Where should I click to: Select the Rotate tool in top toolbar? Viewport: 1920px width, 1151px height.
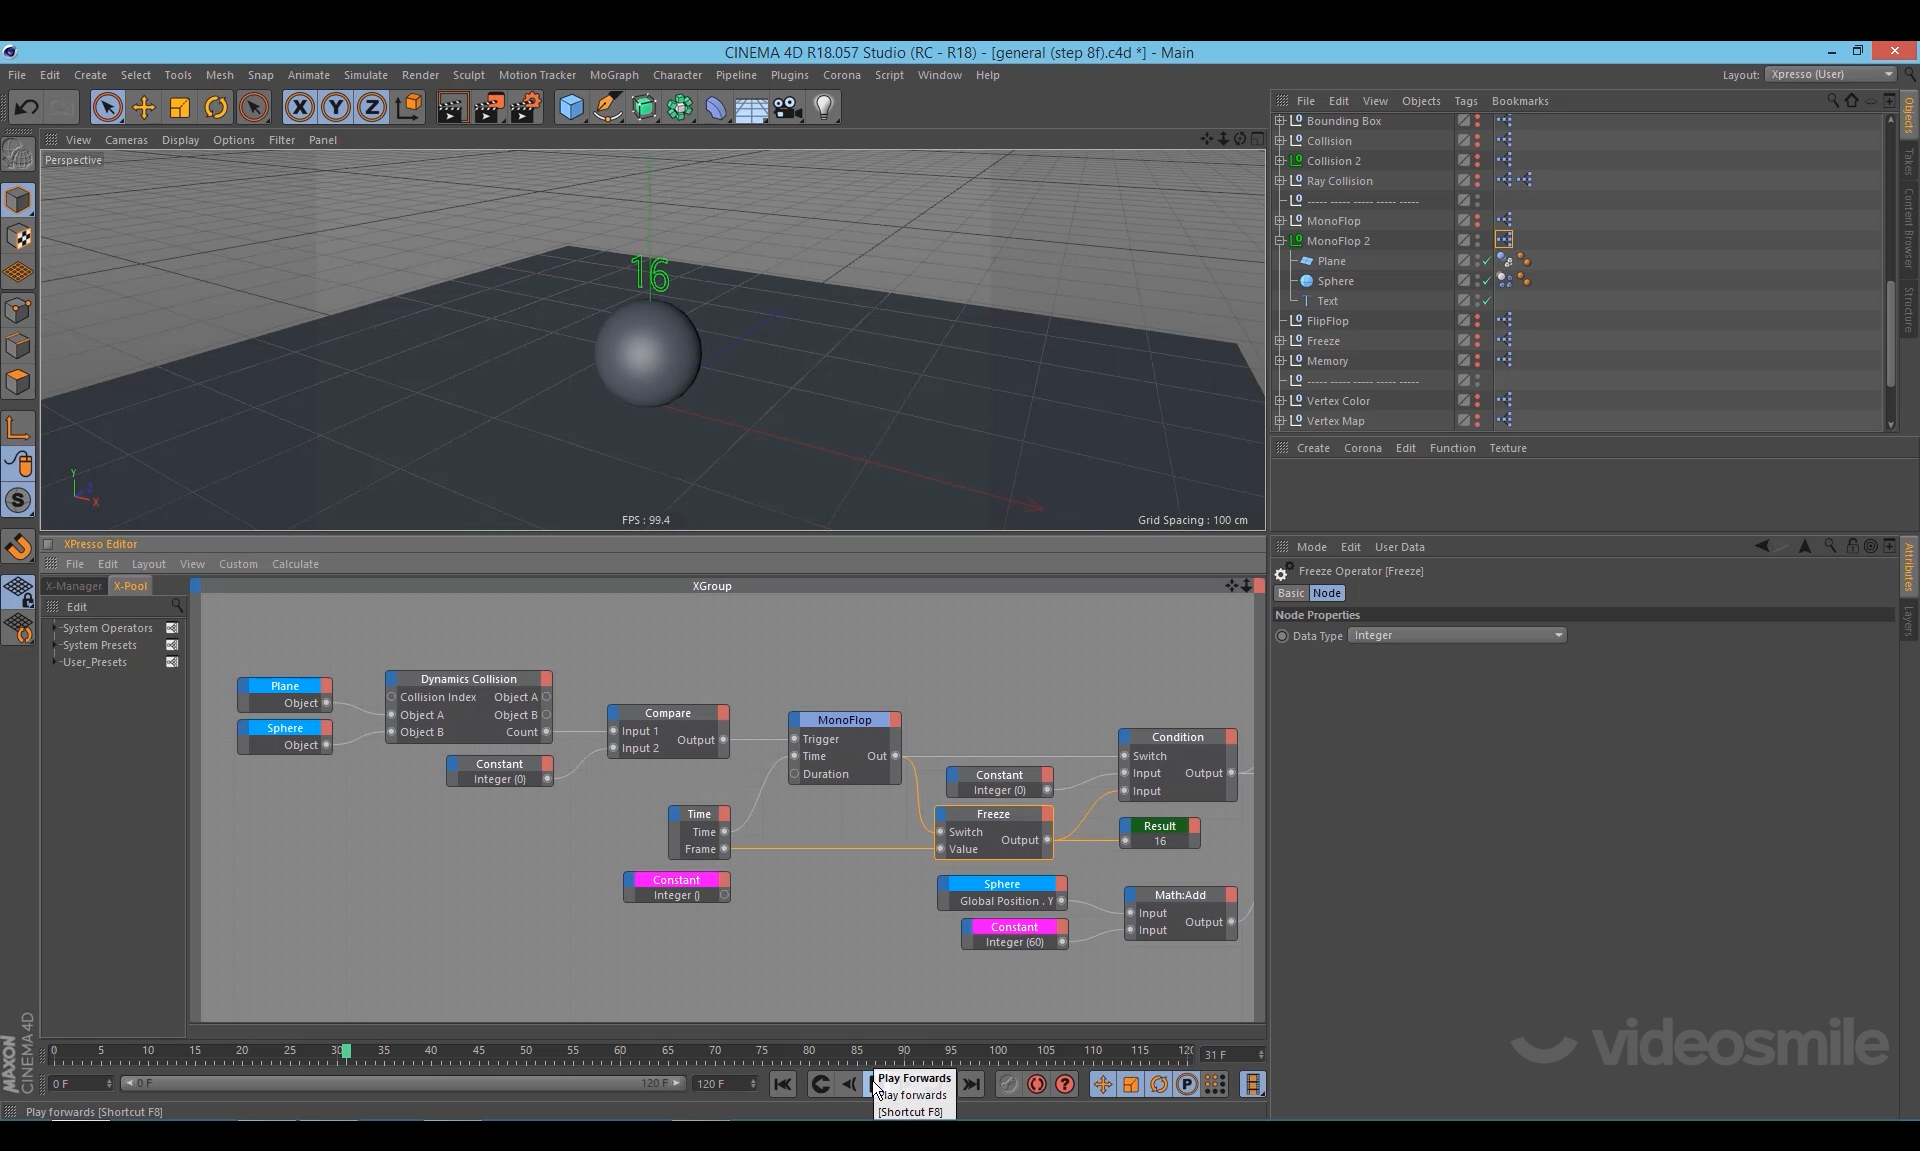[216, 108]
